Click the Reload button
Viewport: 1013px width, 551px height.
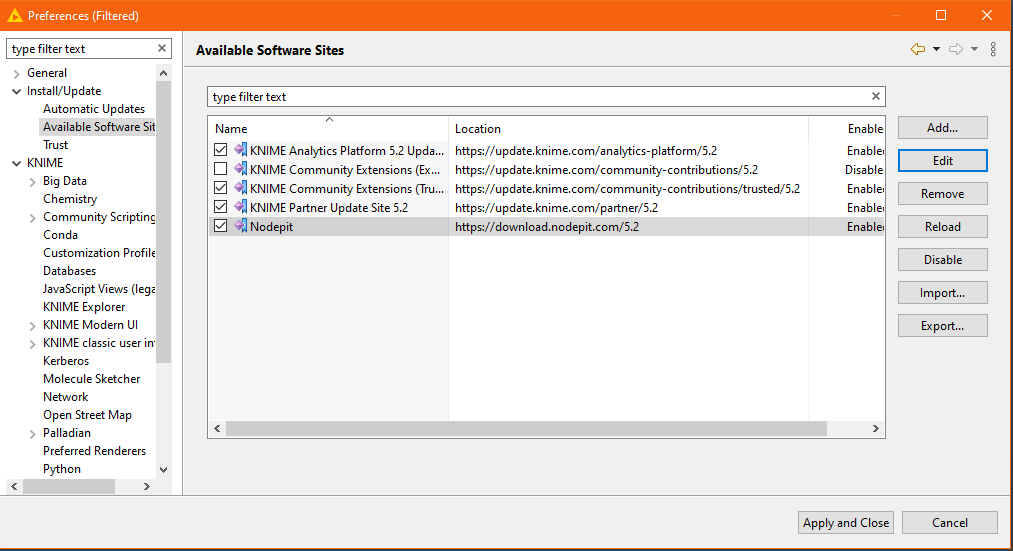coord(943,227)
